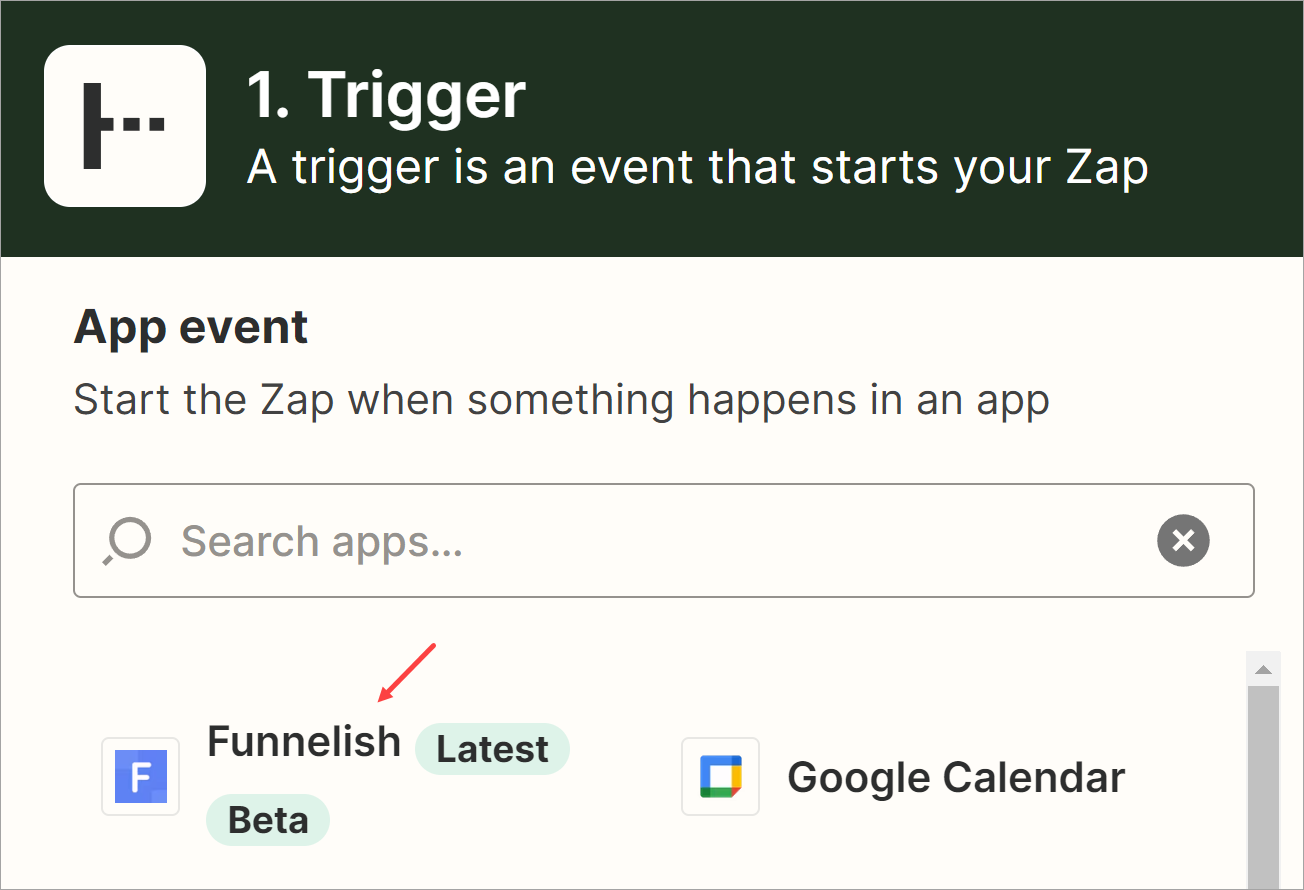Clear the Search apps field
Viewport: 1304px width, 890px height.
pos(1183,541)
